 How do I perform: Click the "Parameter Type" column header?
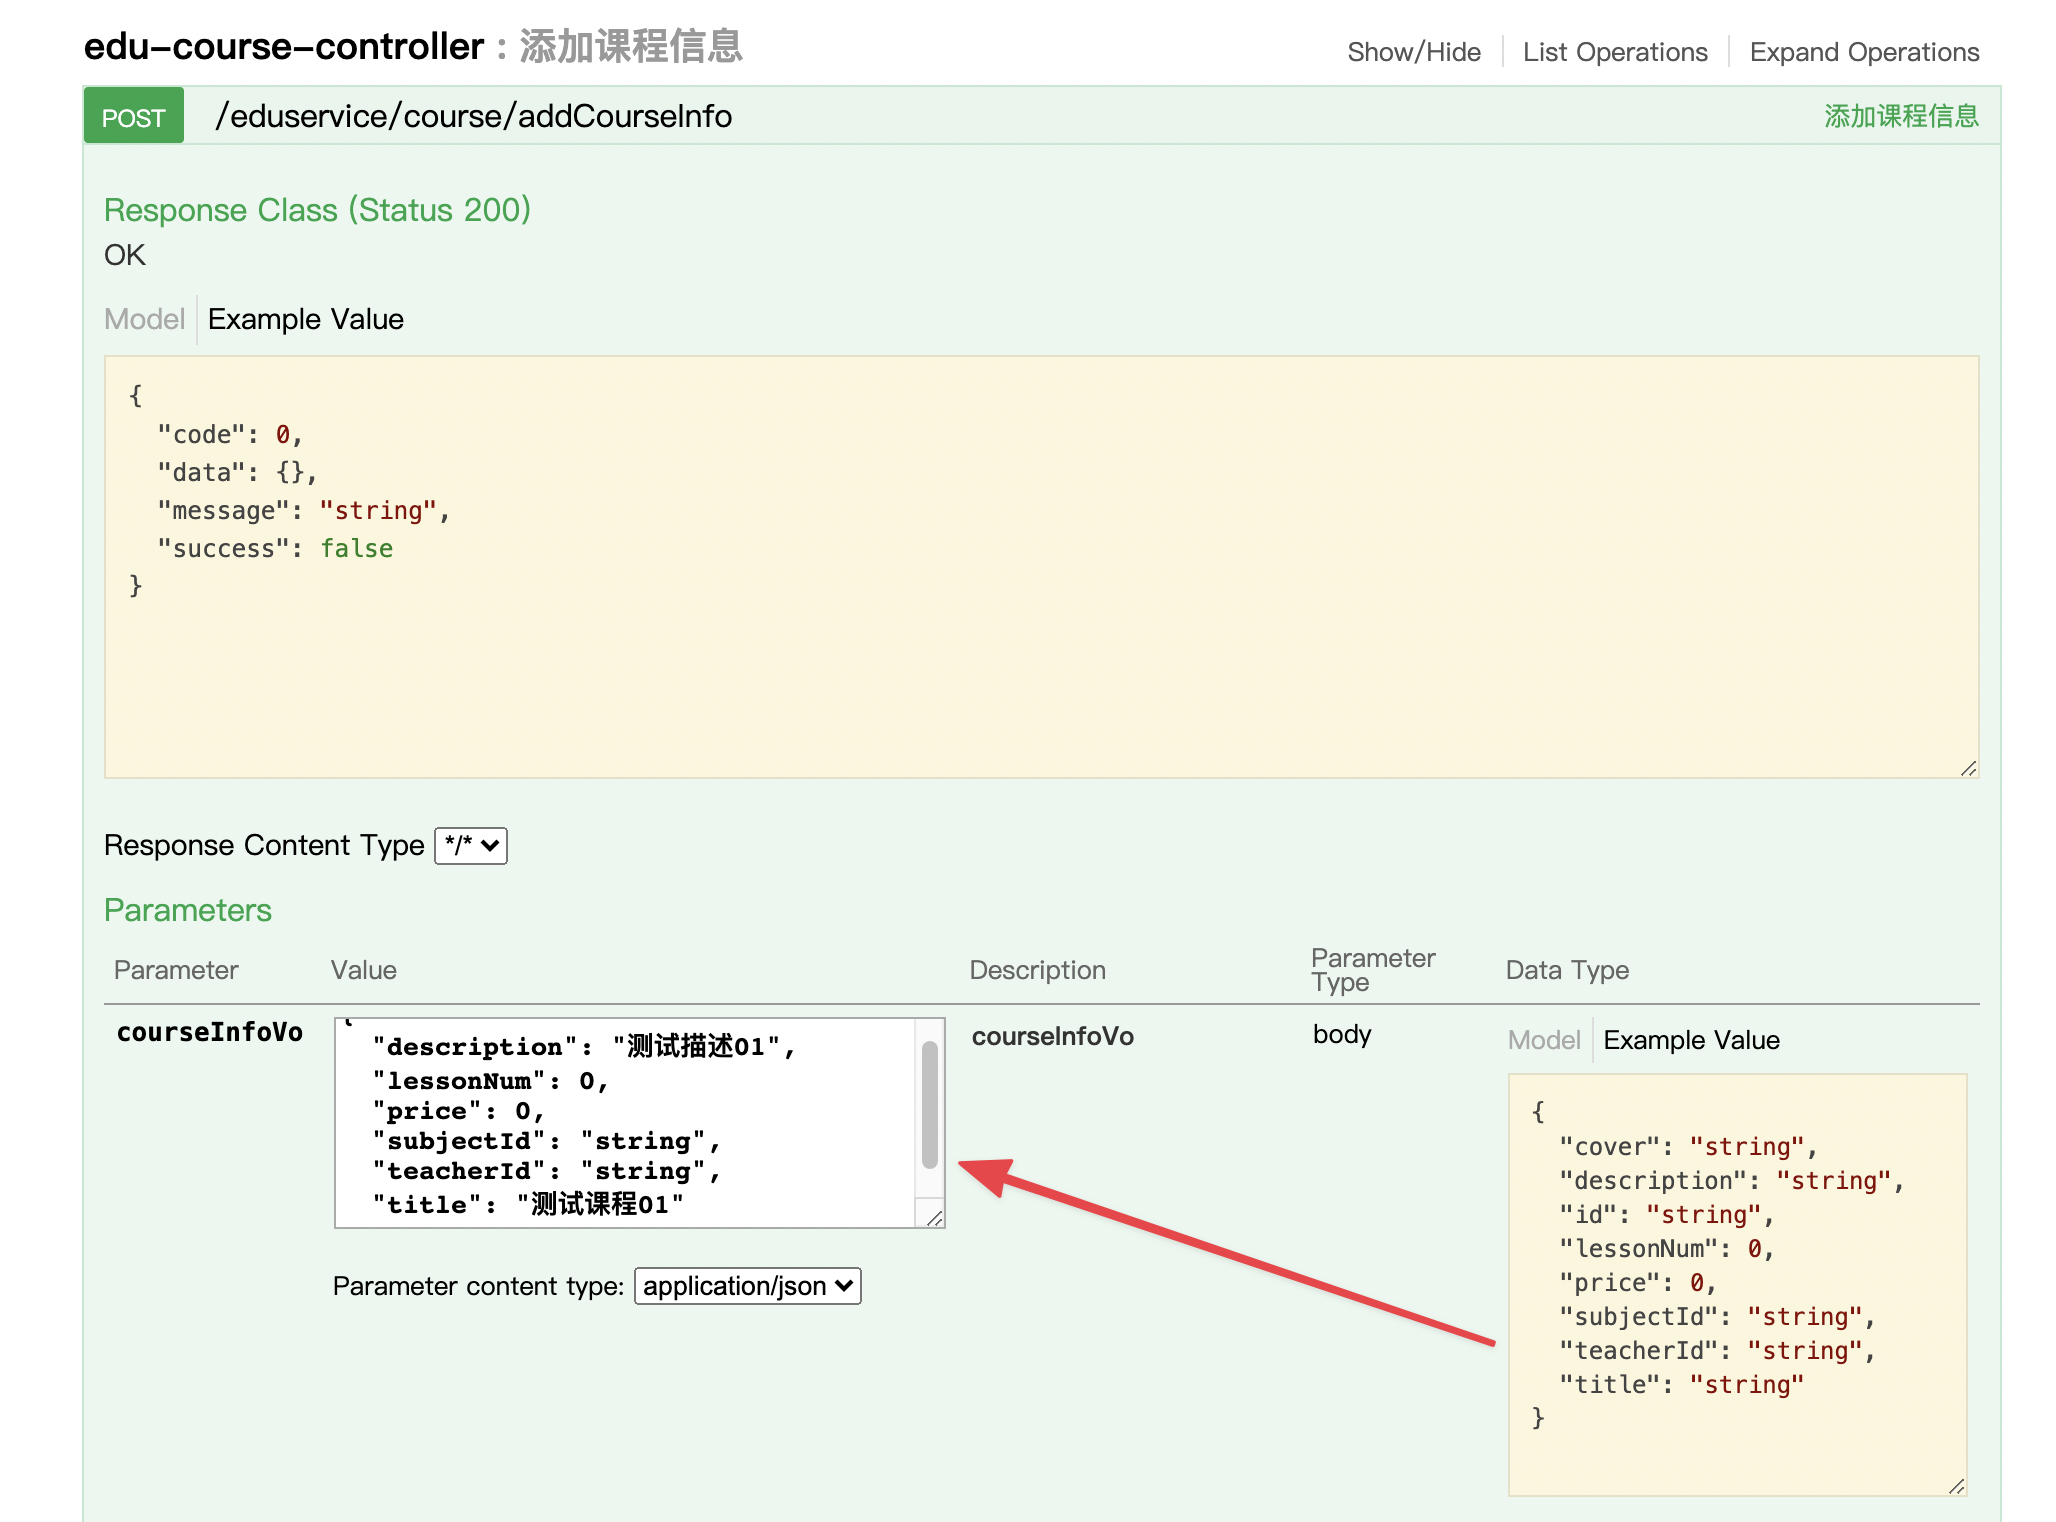coord(1373,970)
